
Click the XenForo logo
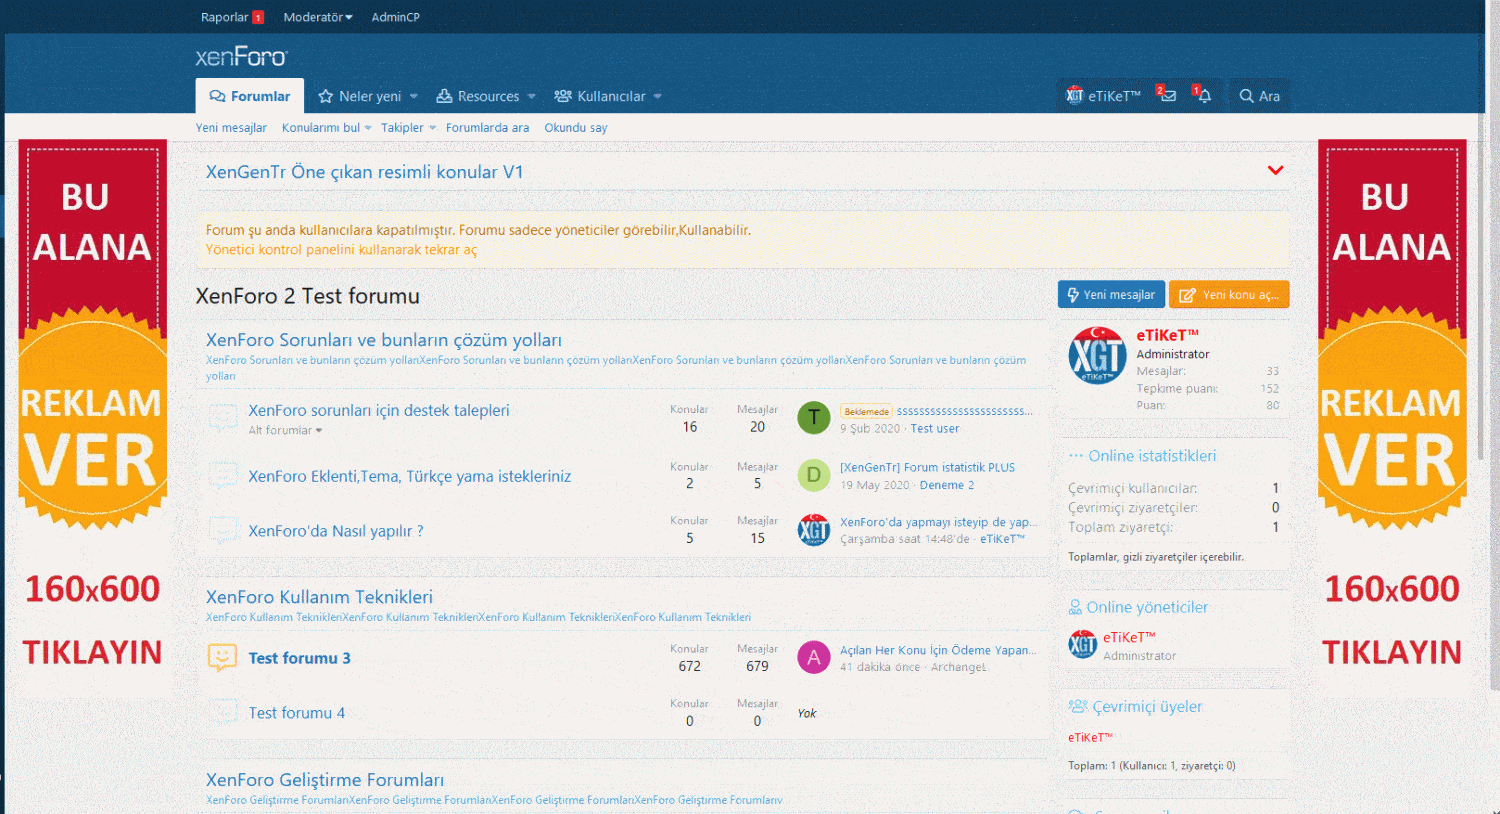241,57
